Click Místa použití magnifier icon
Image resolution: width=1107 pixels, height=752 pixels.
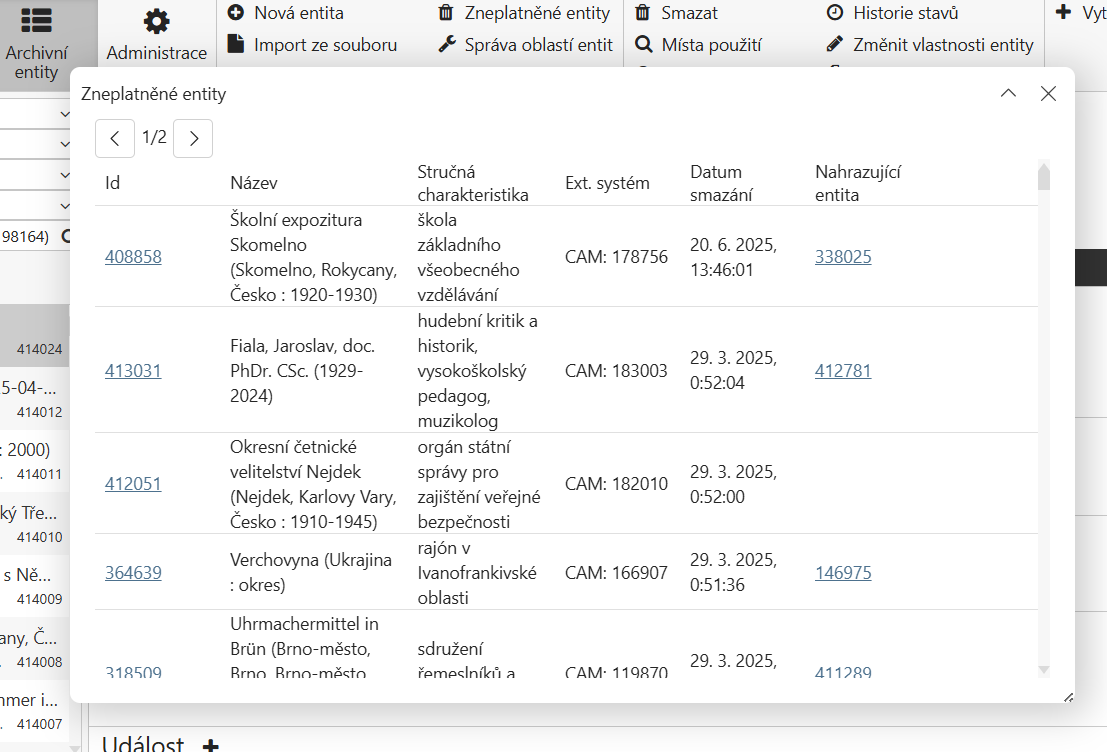pos(643,45)
